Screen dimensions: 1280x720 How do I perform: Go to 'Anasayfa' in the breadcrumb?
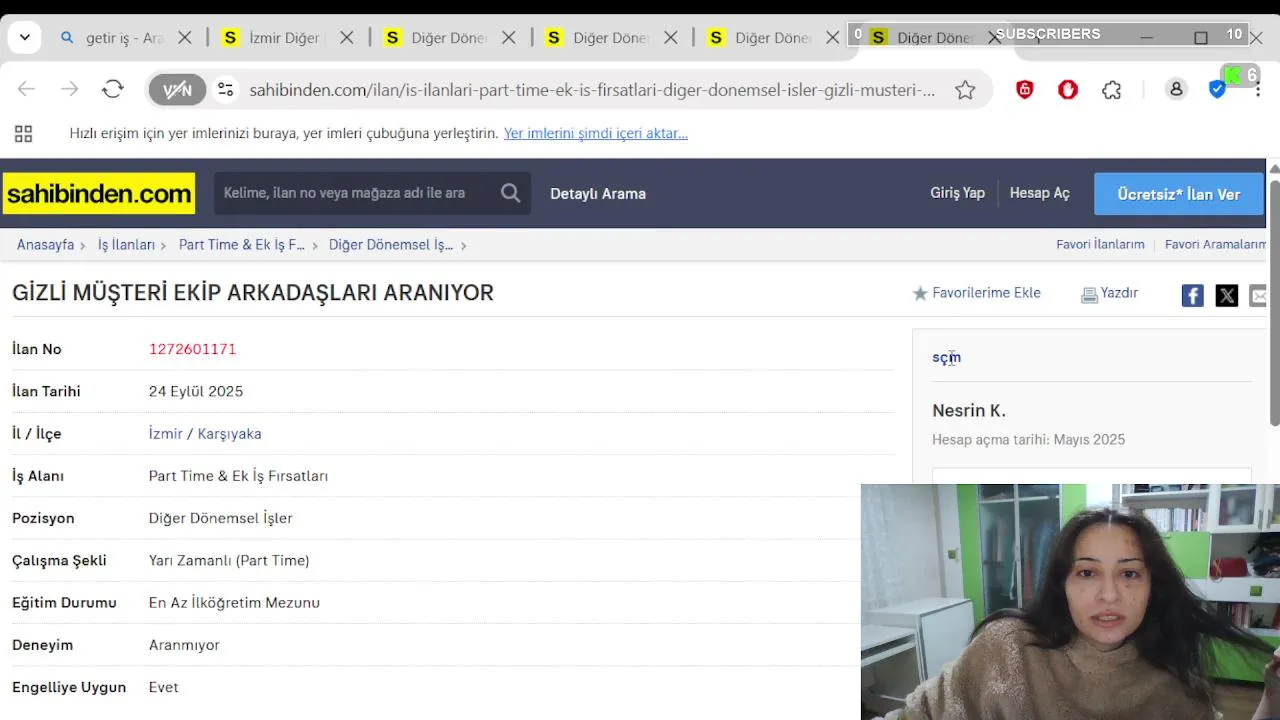tap(45, 244)
